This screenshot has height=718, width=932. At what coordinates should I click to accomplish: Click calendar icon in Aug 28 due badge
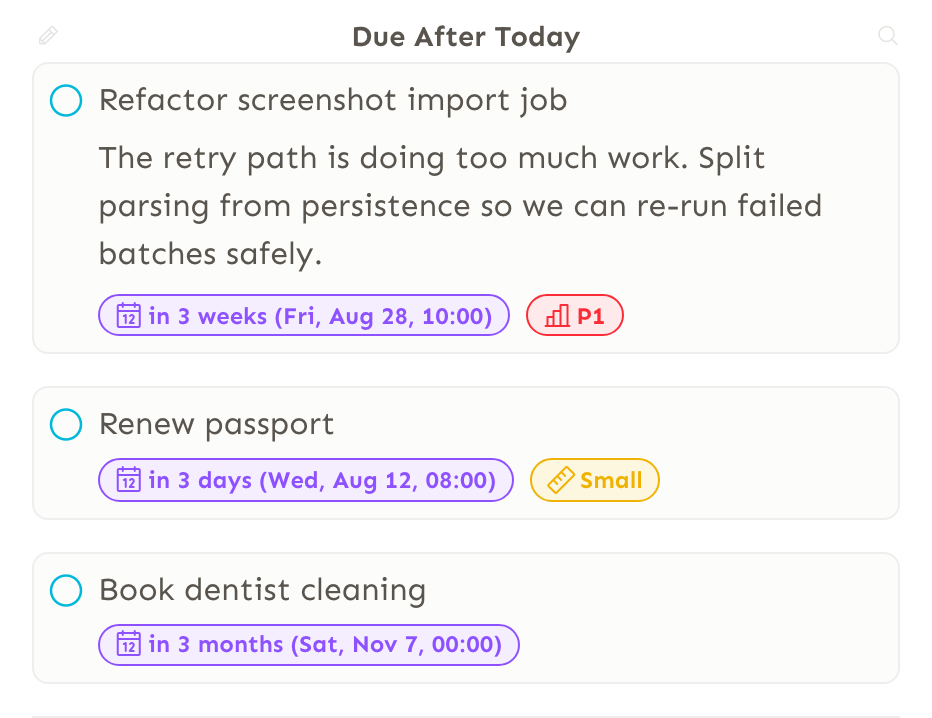pyautogui.click(x=128, y=316)
